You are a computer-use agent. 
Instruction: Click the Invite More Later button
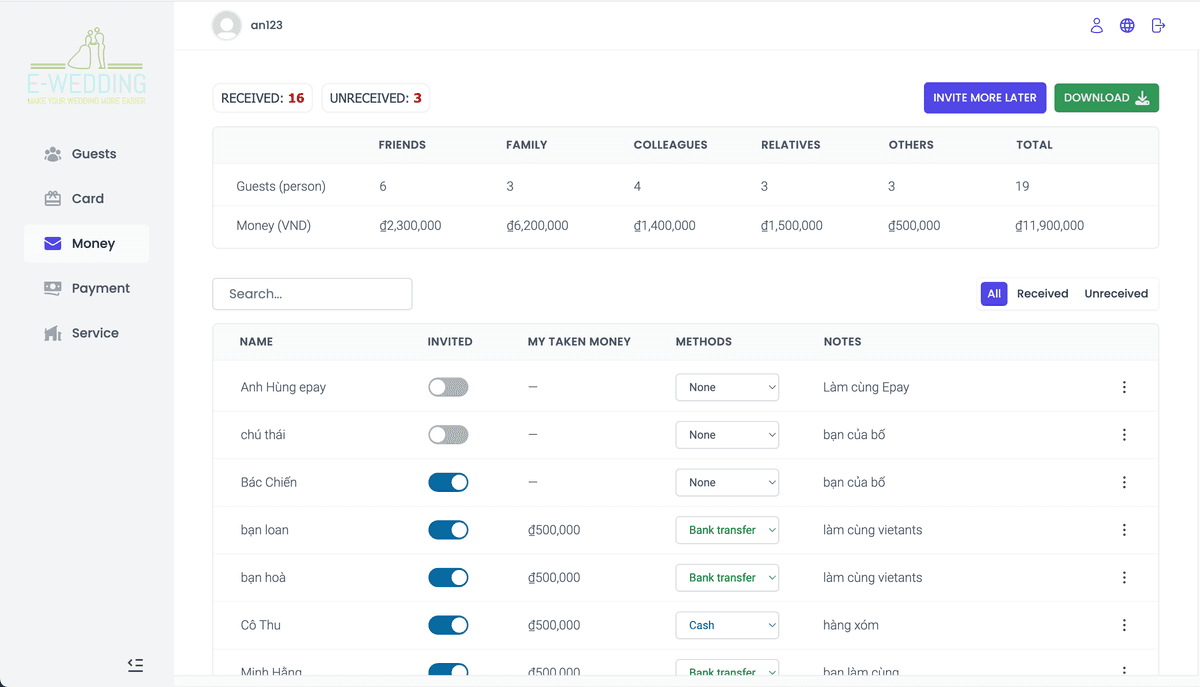click(x=984, y=98)
